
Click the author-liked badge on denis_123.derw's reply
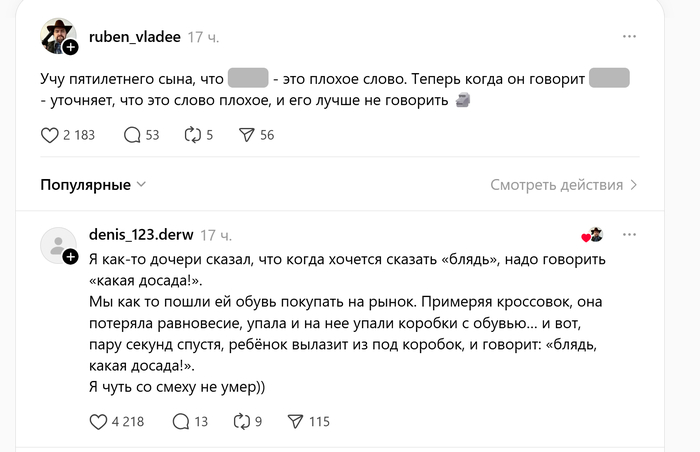pos(592,236)
